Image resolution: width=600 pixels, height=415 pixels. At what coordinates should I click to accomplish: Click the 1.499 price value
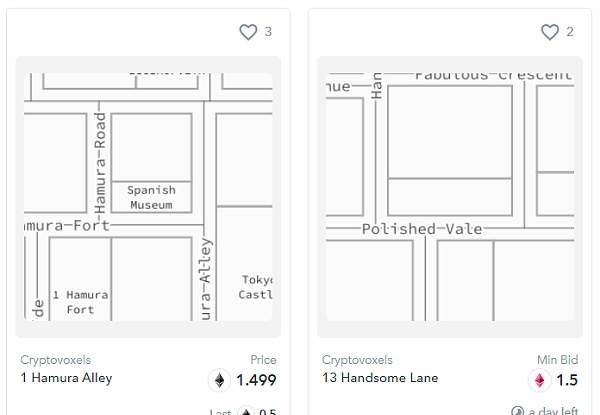[256, 380]
